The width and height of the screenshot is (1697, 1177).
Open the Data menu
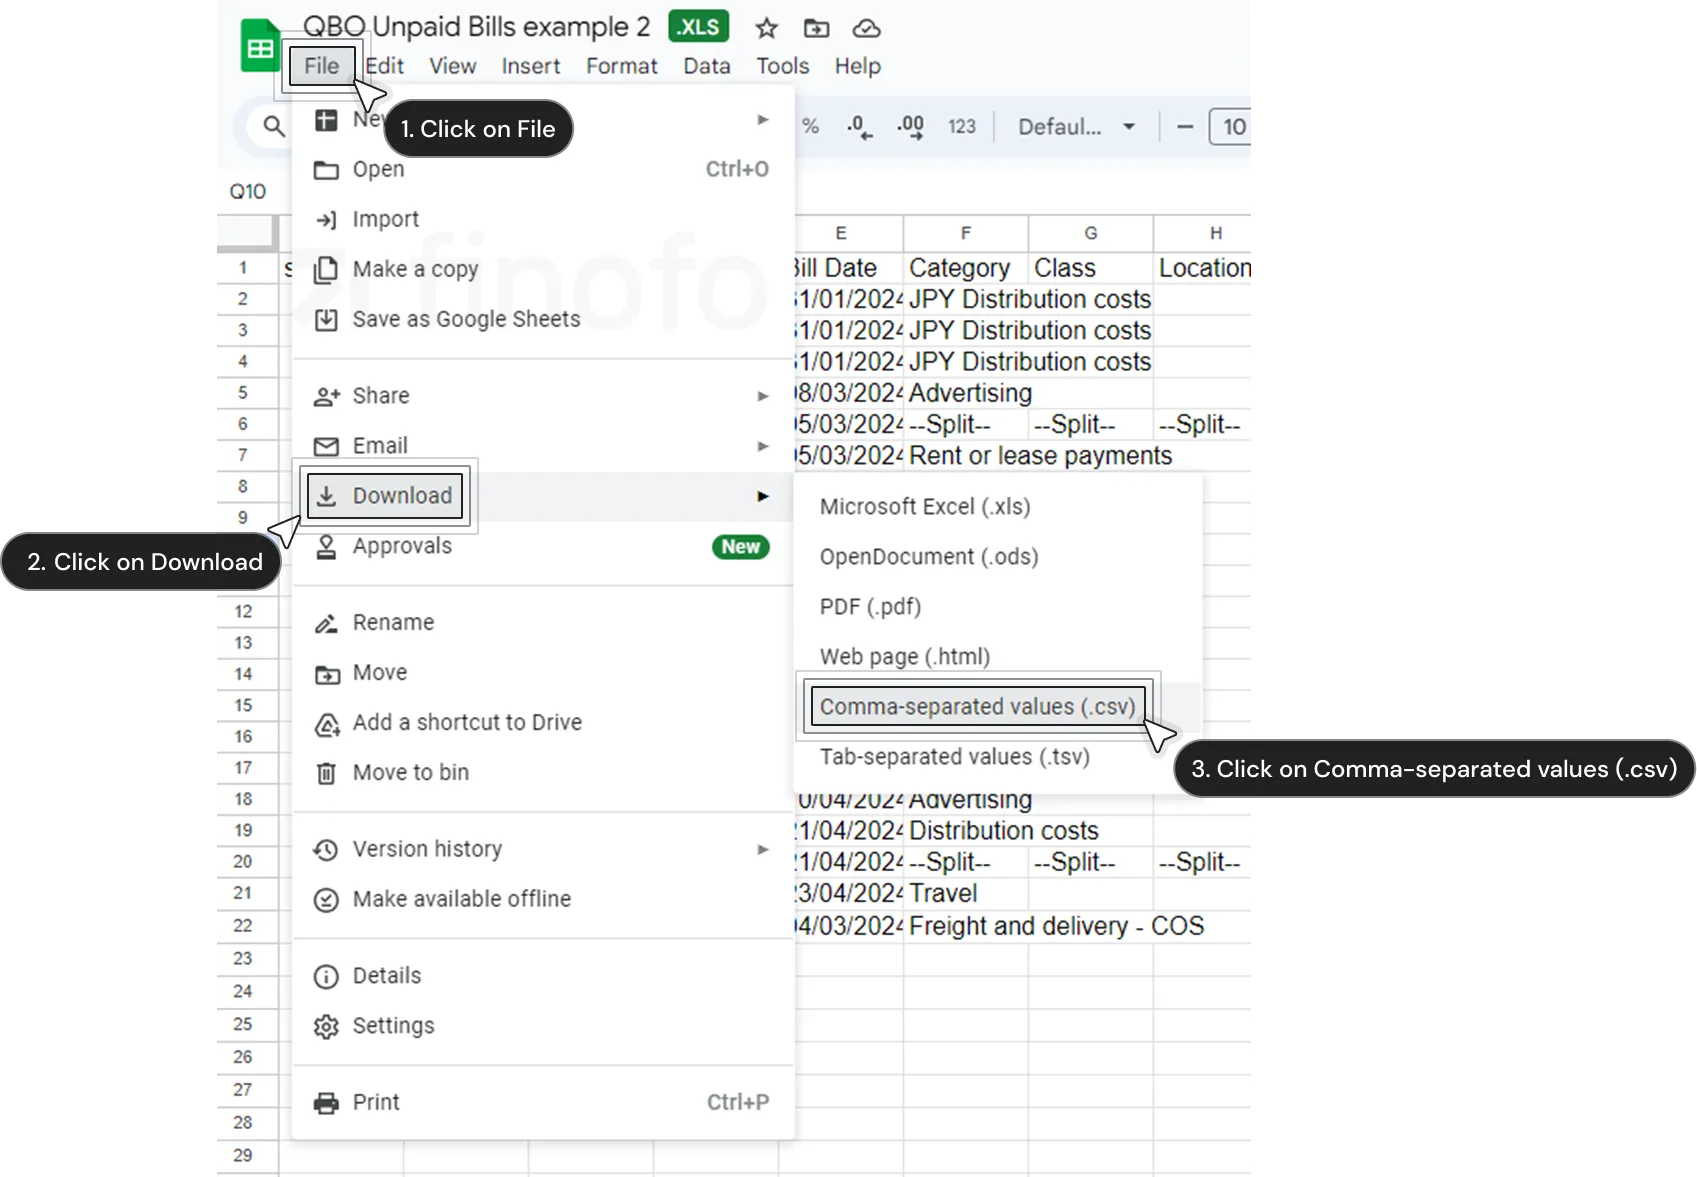(707, 66)
